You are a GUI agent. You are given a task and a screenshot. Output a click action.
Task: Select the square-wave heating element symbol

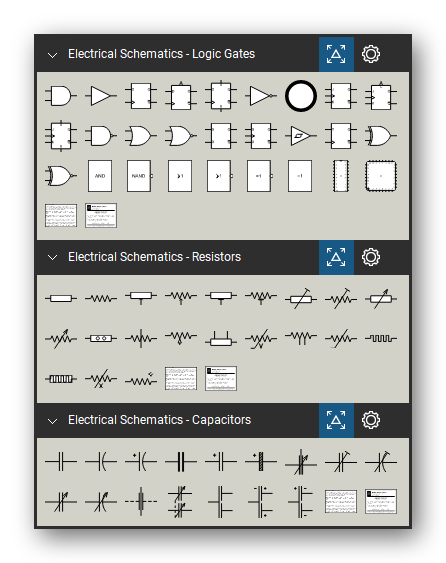(x=381, y=338)
